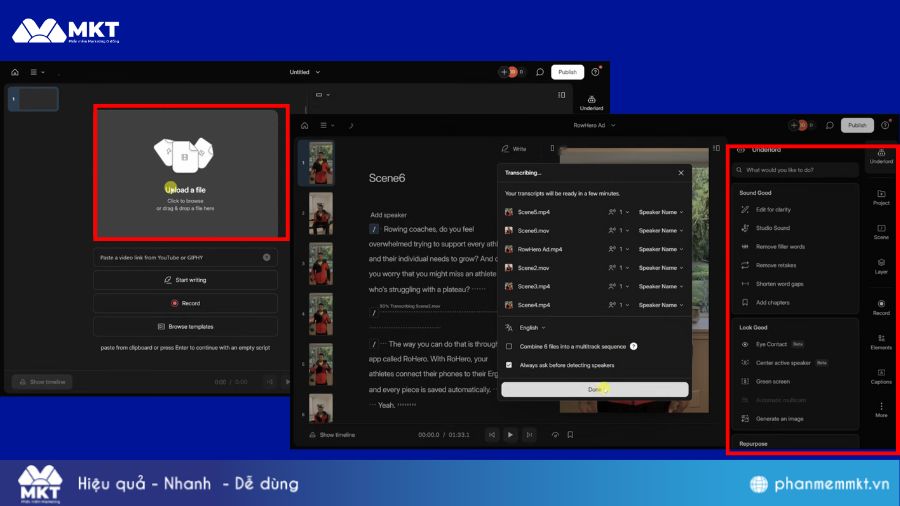Open Browse templates
This screenshot has height=506, width=900.
(x=185, y=326)
